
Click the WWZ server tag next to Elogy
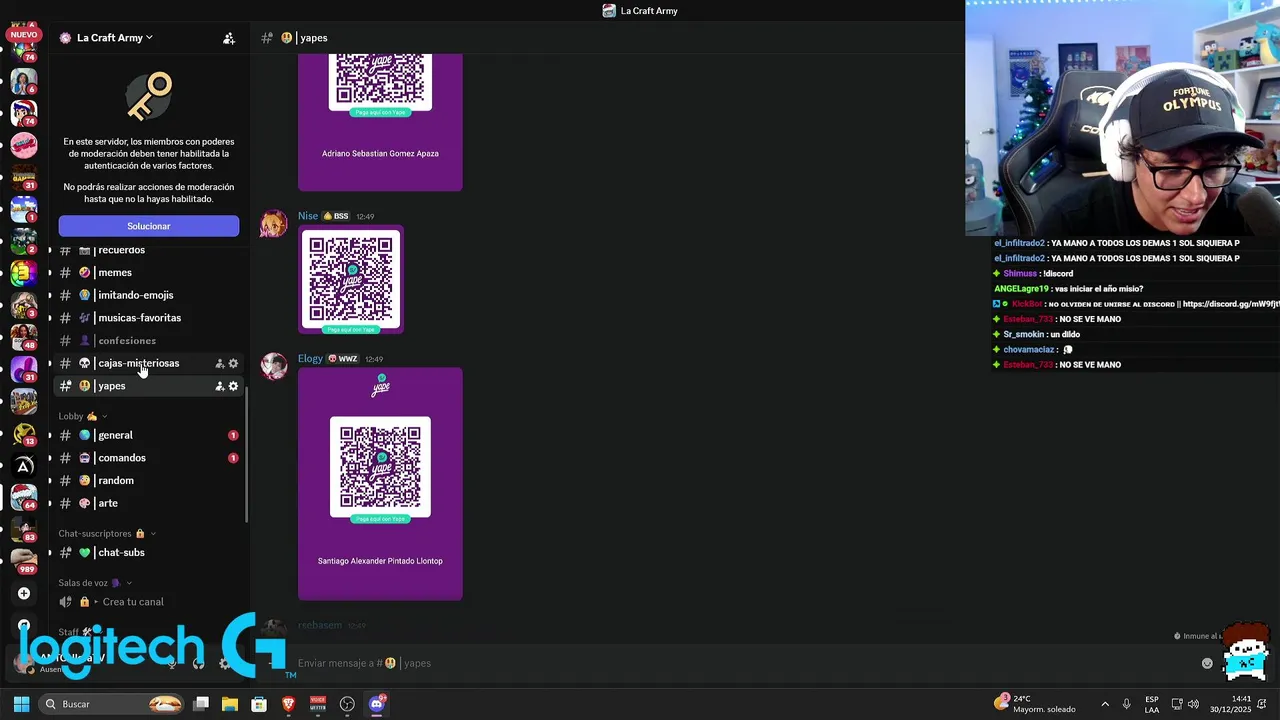343,359
